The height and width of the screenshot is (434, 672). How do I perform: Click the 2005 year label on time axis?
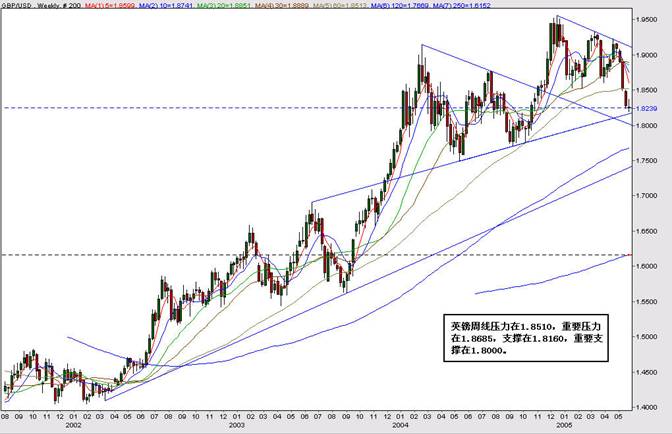coord(564,425)
